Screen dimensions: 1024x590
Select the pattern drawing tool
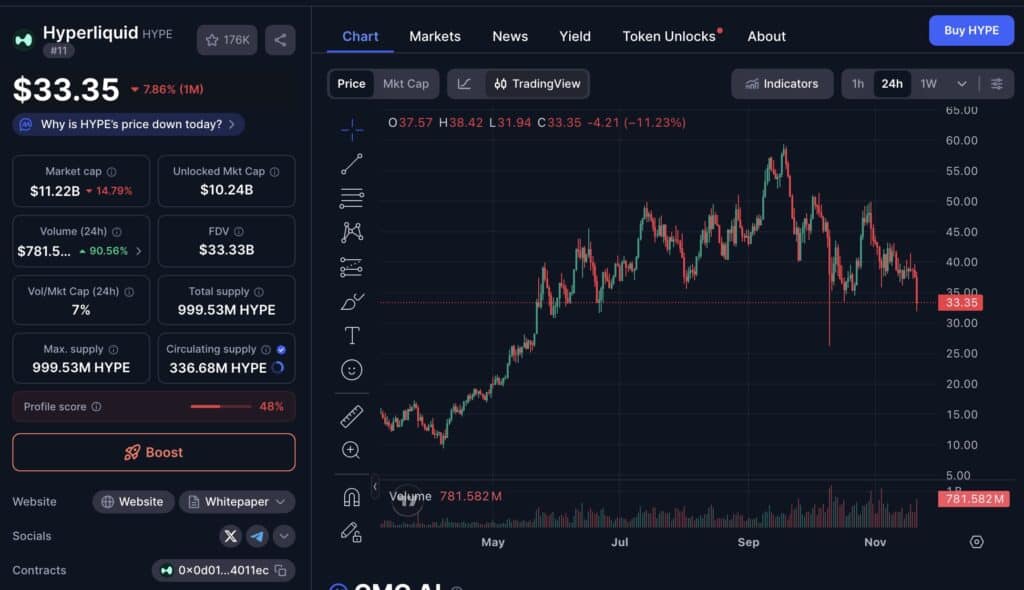[x=351, y=232]
